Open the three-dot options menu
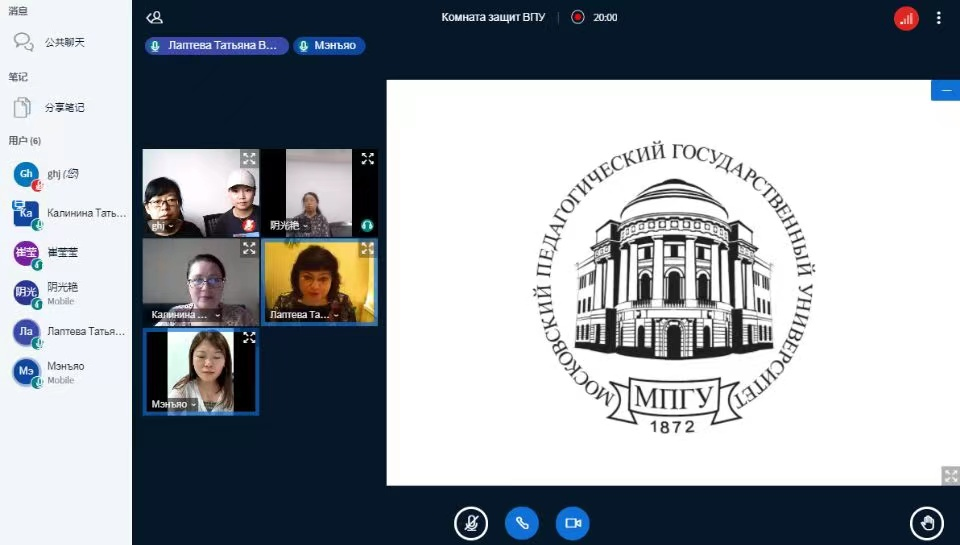Screen dimensions: 960x545 (938, 18)
